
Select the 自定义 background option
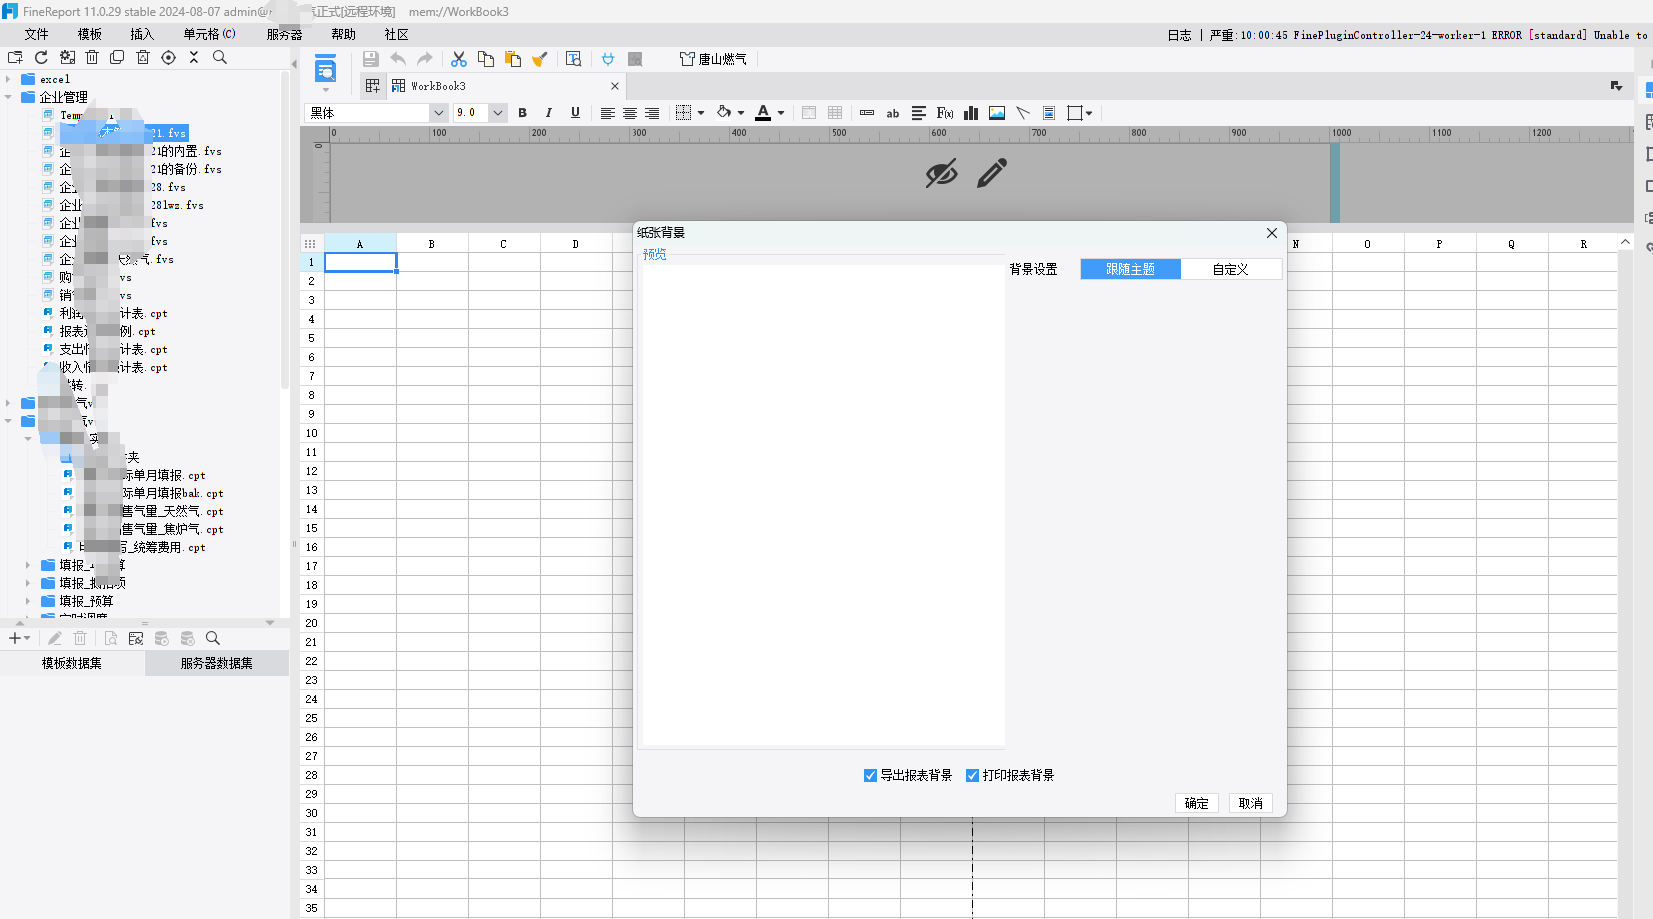coord(1231,269)
